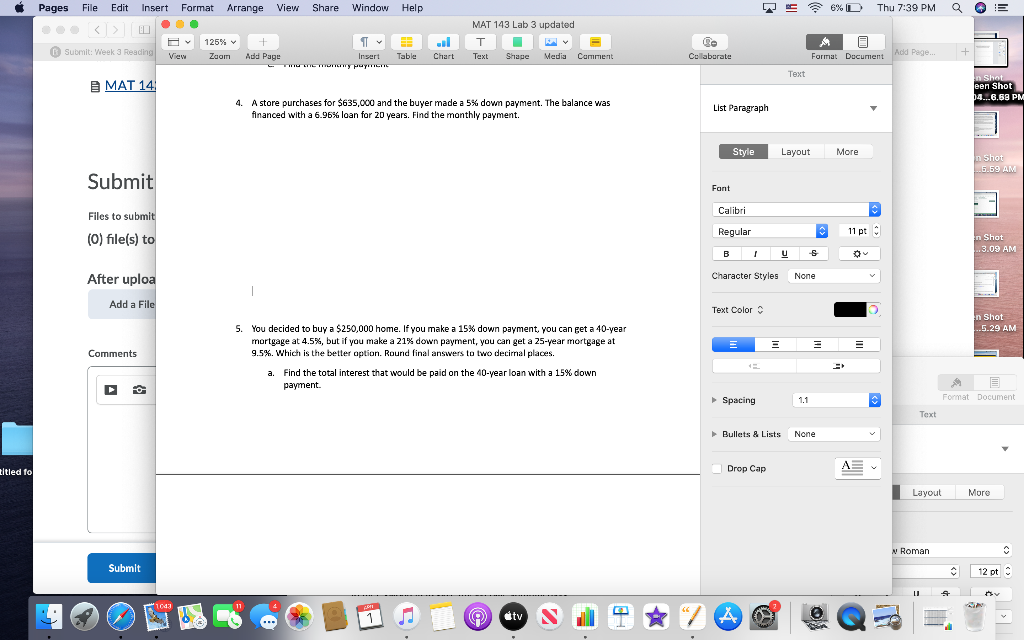Open the Text Color swatch

[851, 310]
